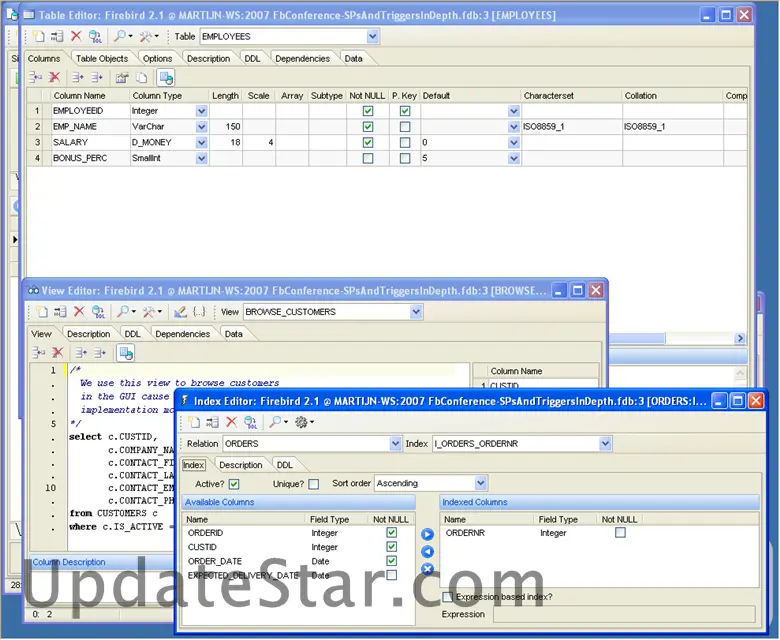This screenshot has height=640, width=780.
Task: Click the curly braces {..} icon in View Editor
Action: click(199, 311)
